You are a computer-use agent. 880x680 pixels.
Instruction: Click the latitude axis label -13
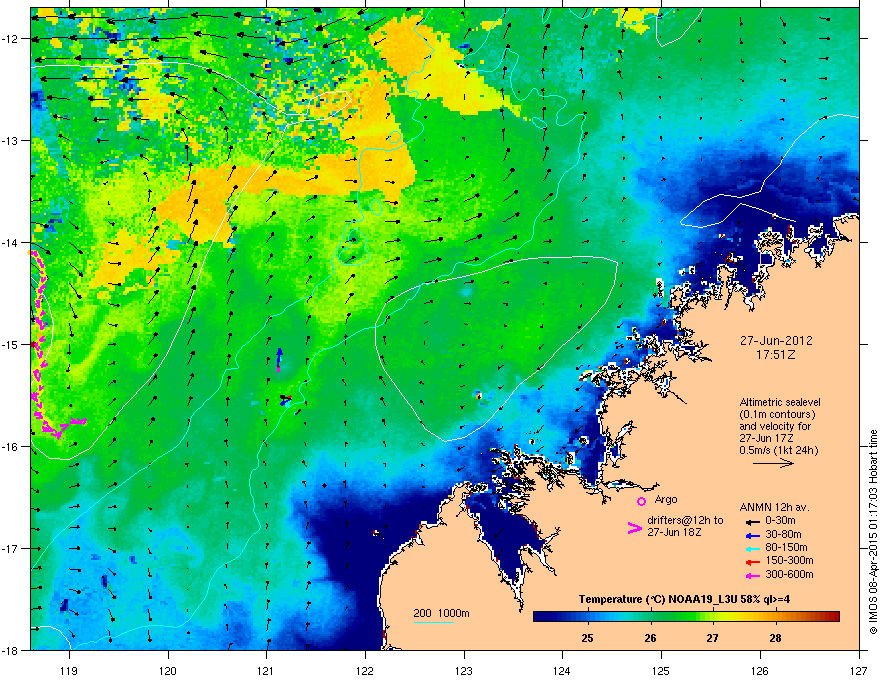pos(11,141)
